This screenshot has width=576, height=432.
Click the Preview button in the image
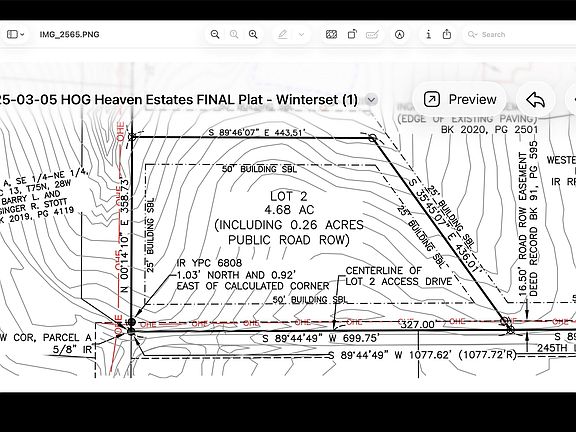460,100
